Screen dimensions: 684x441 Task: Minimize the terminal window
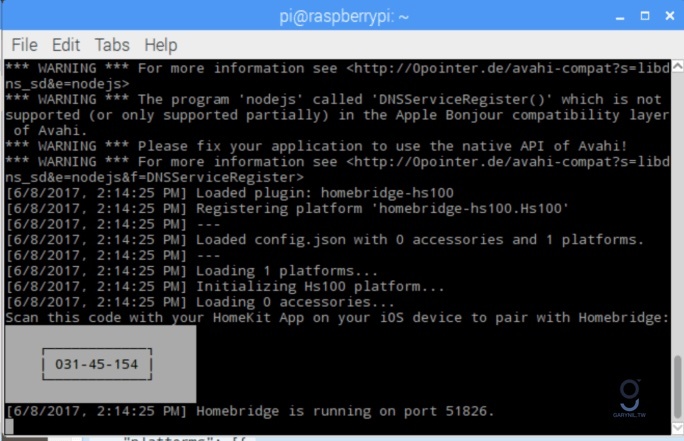coord(620,17)
